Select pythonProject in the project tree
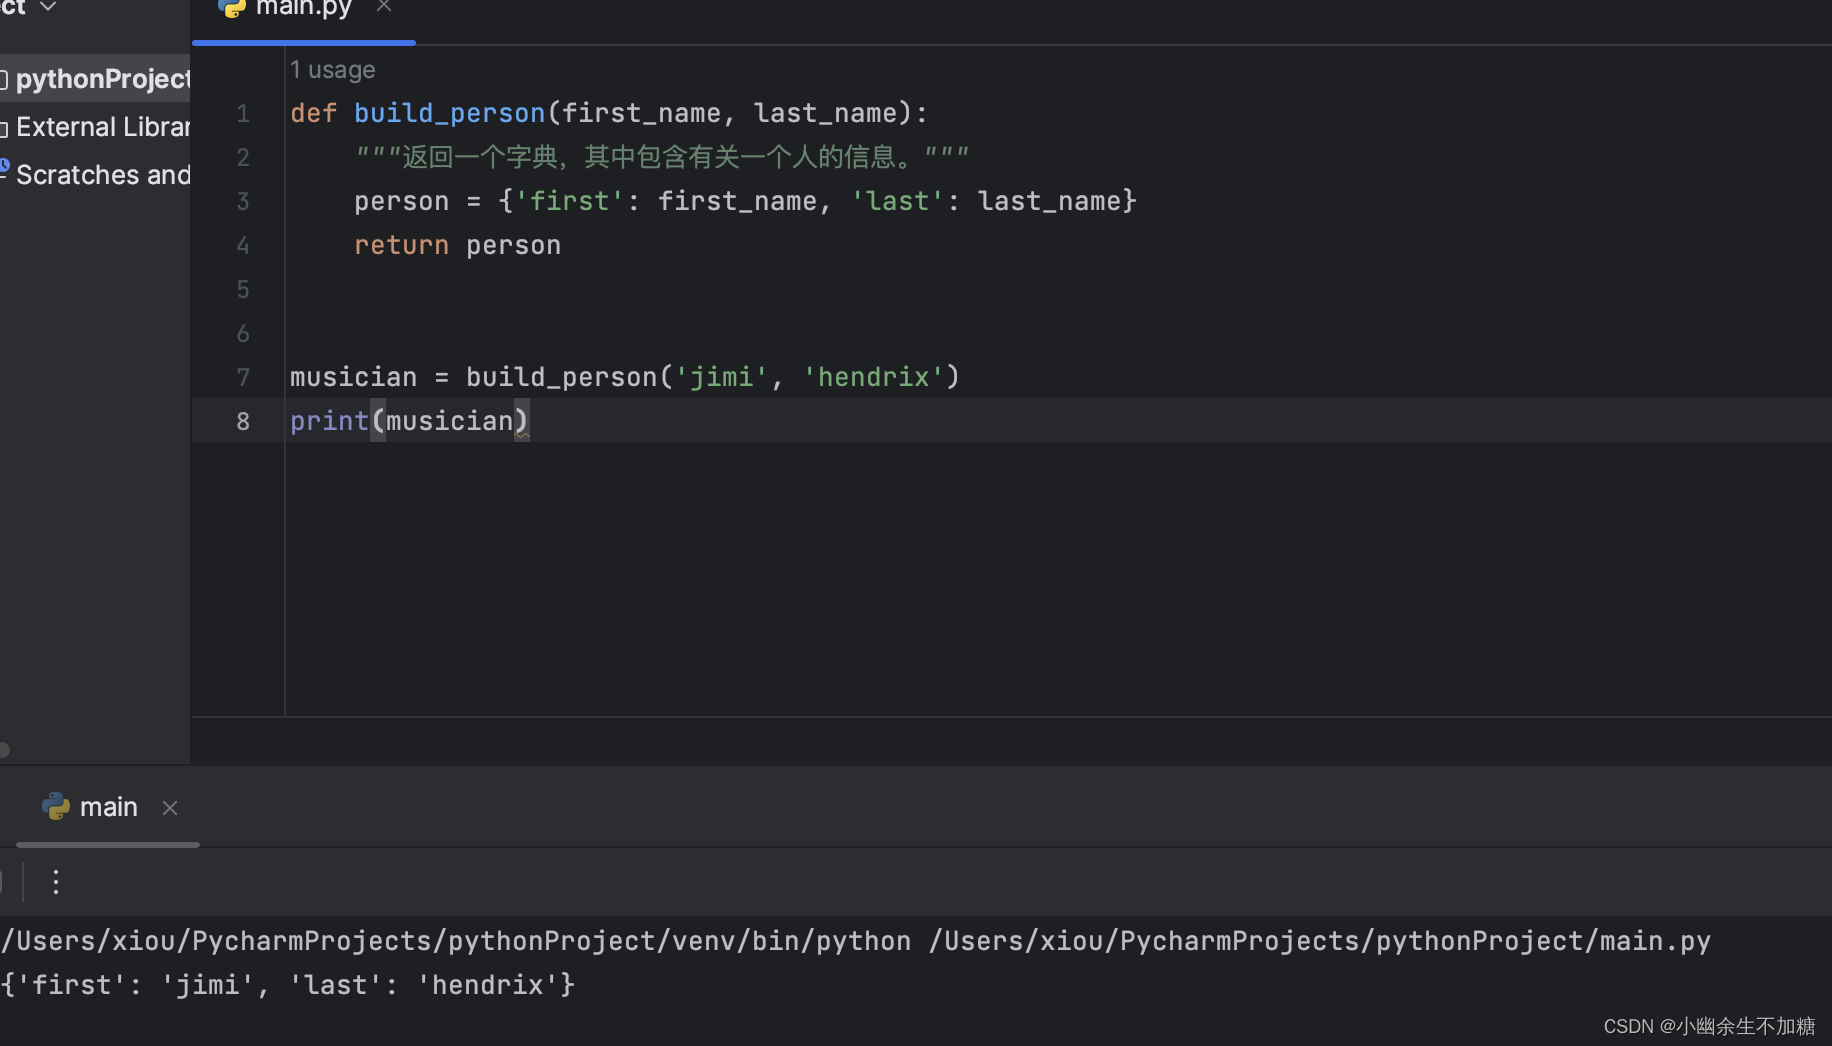Viewport: 1832px width, 1046px height. pos(95,78)
